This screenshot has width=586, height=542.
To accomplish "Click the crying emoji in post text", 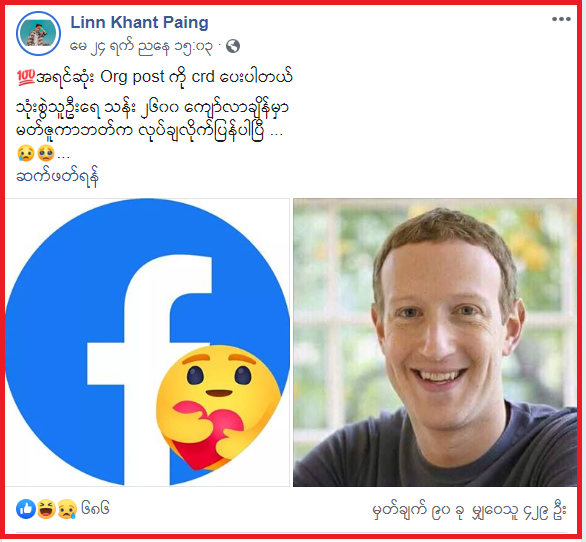I will (x=26, y=153).
